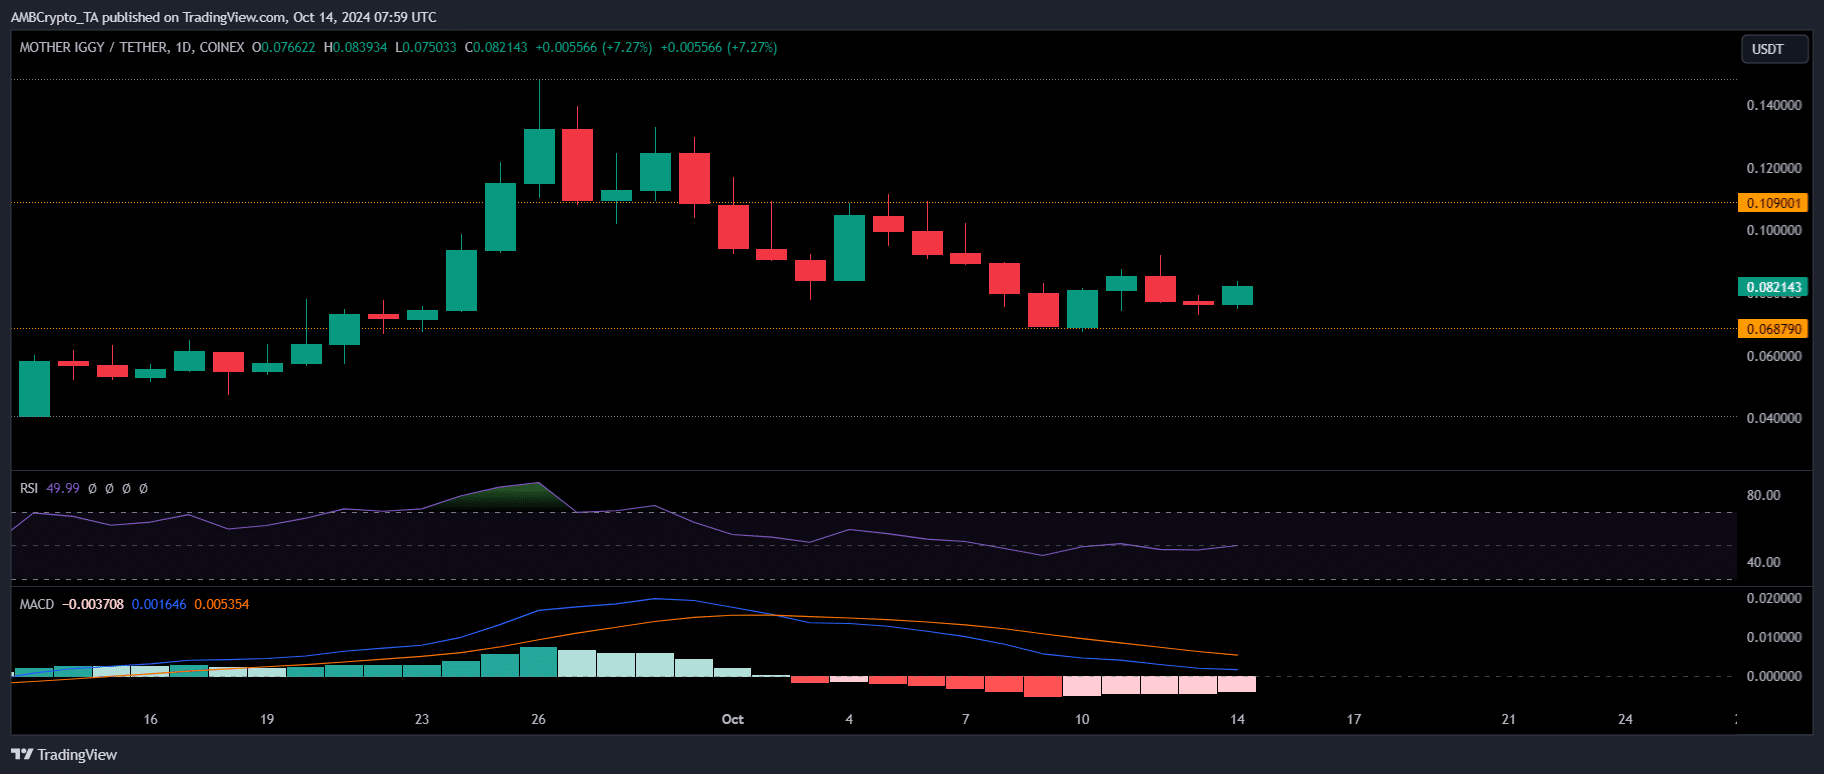Click the MACD 0.000000 scale label

[1774, 676]
